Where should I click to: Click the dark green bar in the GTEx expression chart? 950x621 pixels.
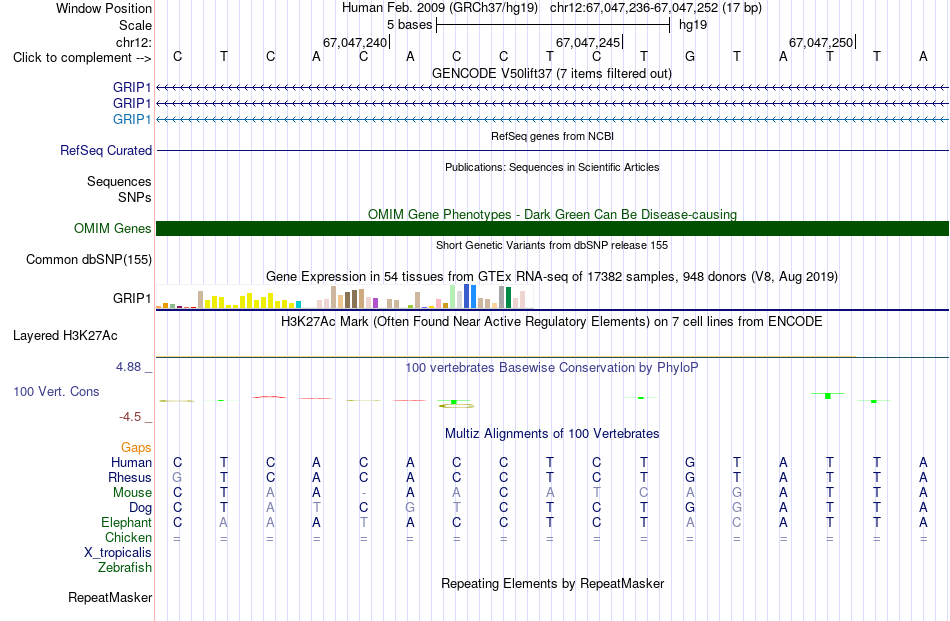tap(508, 298)
